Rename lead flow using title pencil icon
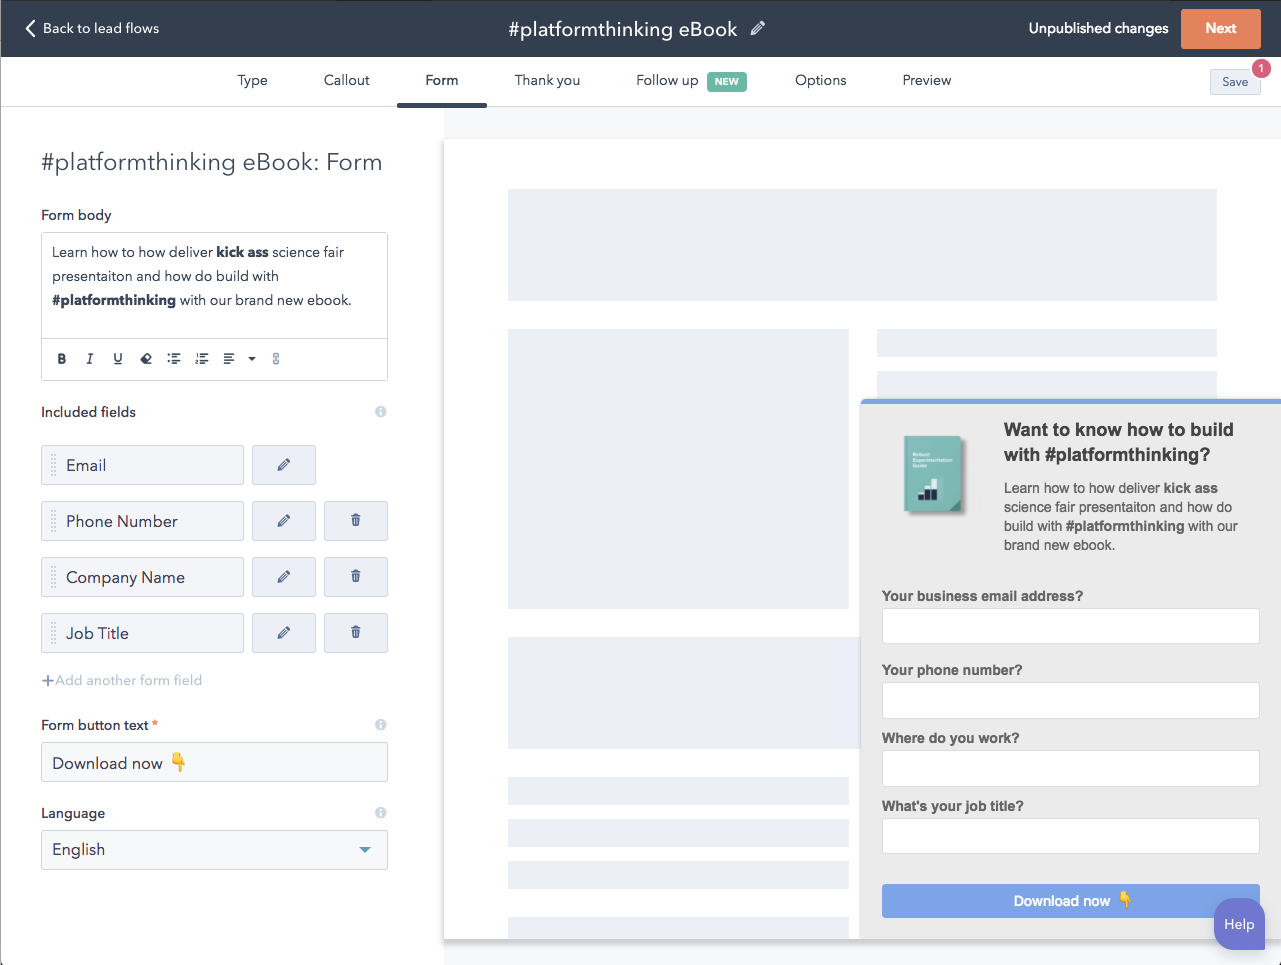This screenshot has height=965, width=1281. pos(758,28)
